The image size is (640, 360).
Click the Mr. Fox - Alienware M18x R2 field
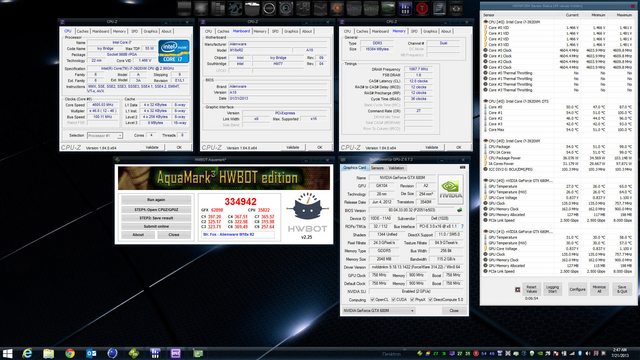click(x=238, y=235)
